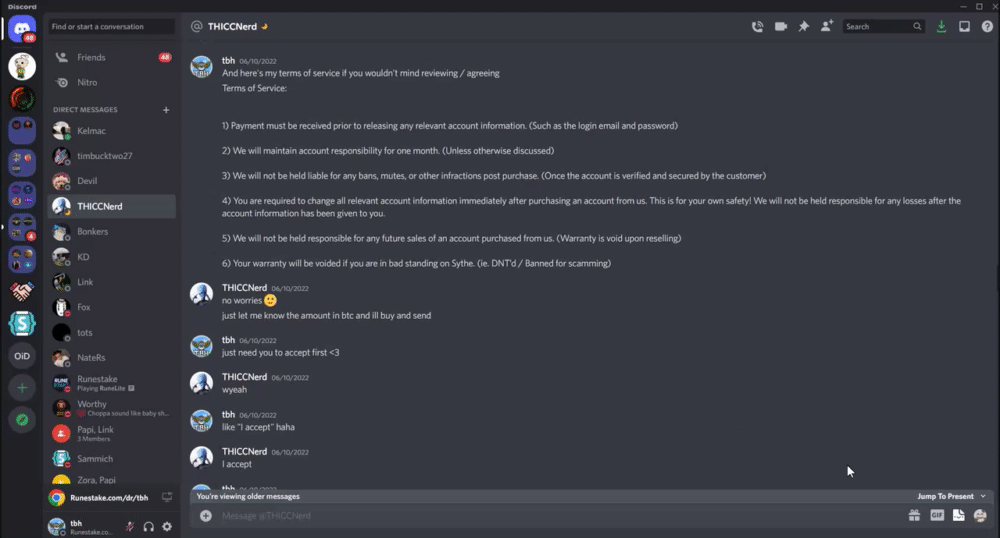Start a video call
This screenshot has height=538, width=1000.
pos(780,27)
